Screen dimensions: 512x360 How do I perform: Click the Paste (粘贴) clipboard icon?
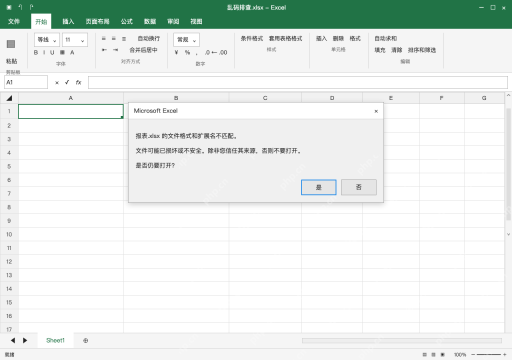(x=11, y=44)
